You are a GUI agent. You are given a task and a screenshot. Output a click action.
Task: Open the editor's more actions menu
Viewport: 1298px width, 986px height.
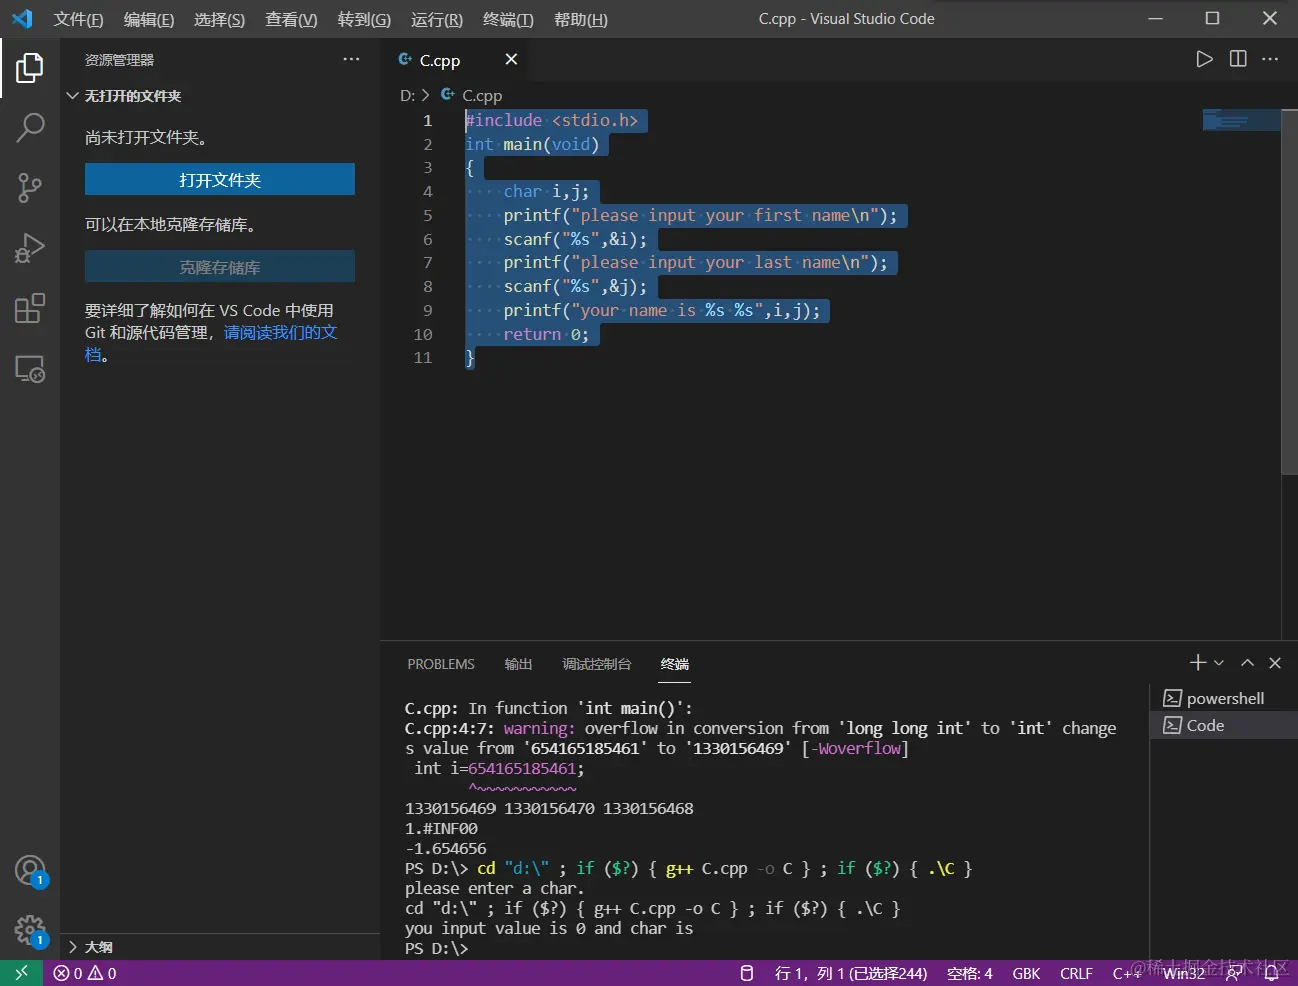point(1270,59)
